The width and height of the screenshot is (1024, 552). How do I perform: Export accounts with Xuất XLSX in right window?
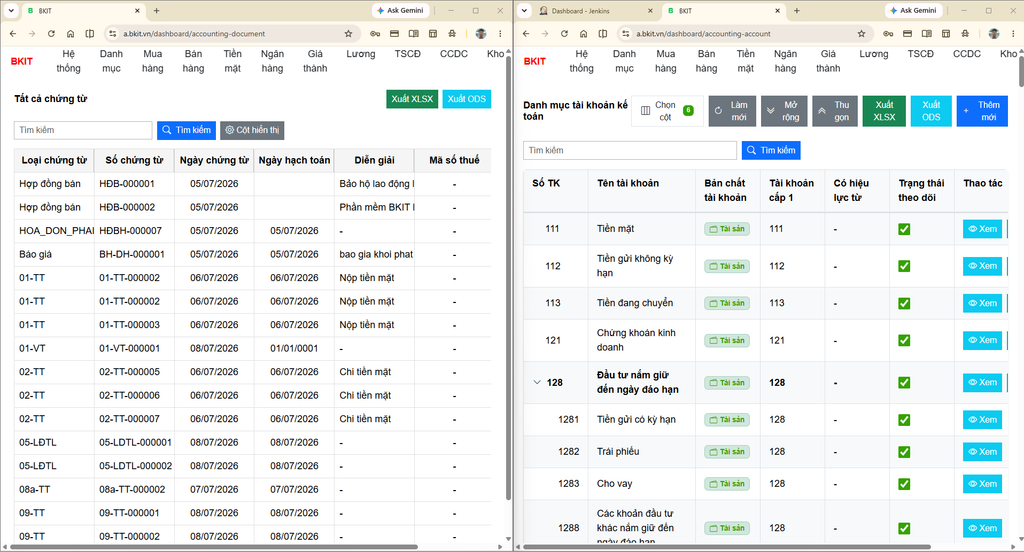click(x=884, y=111)
